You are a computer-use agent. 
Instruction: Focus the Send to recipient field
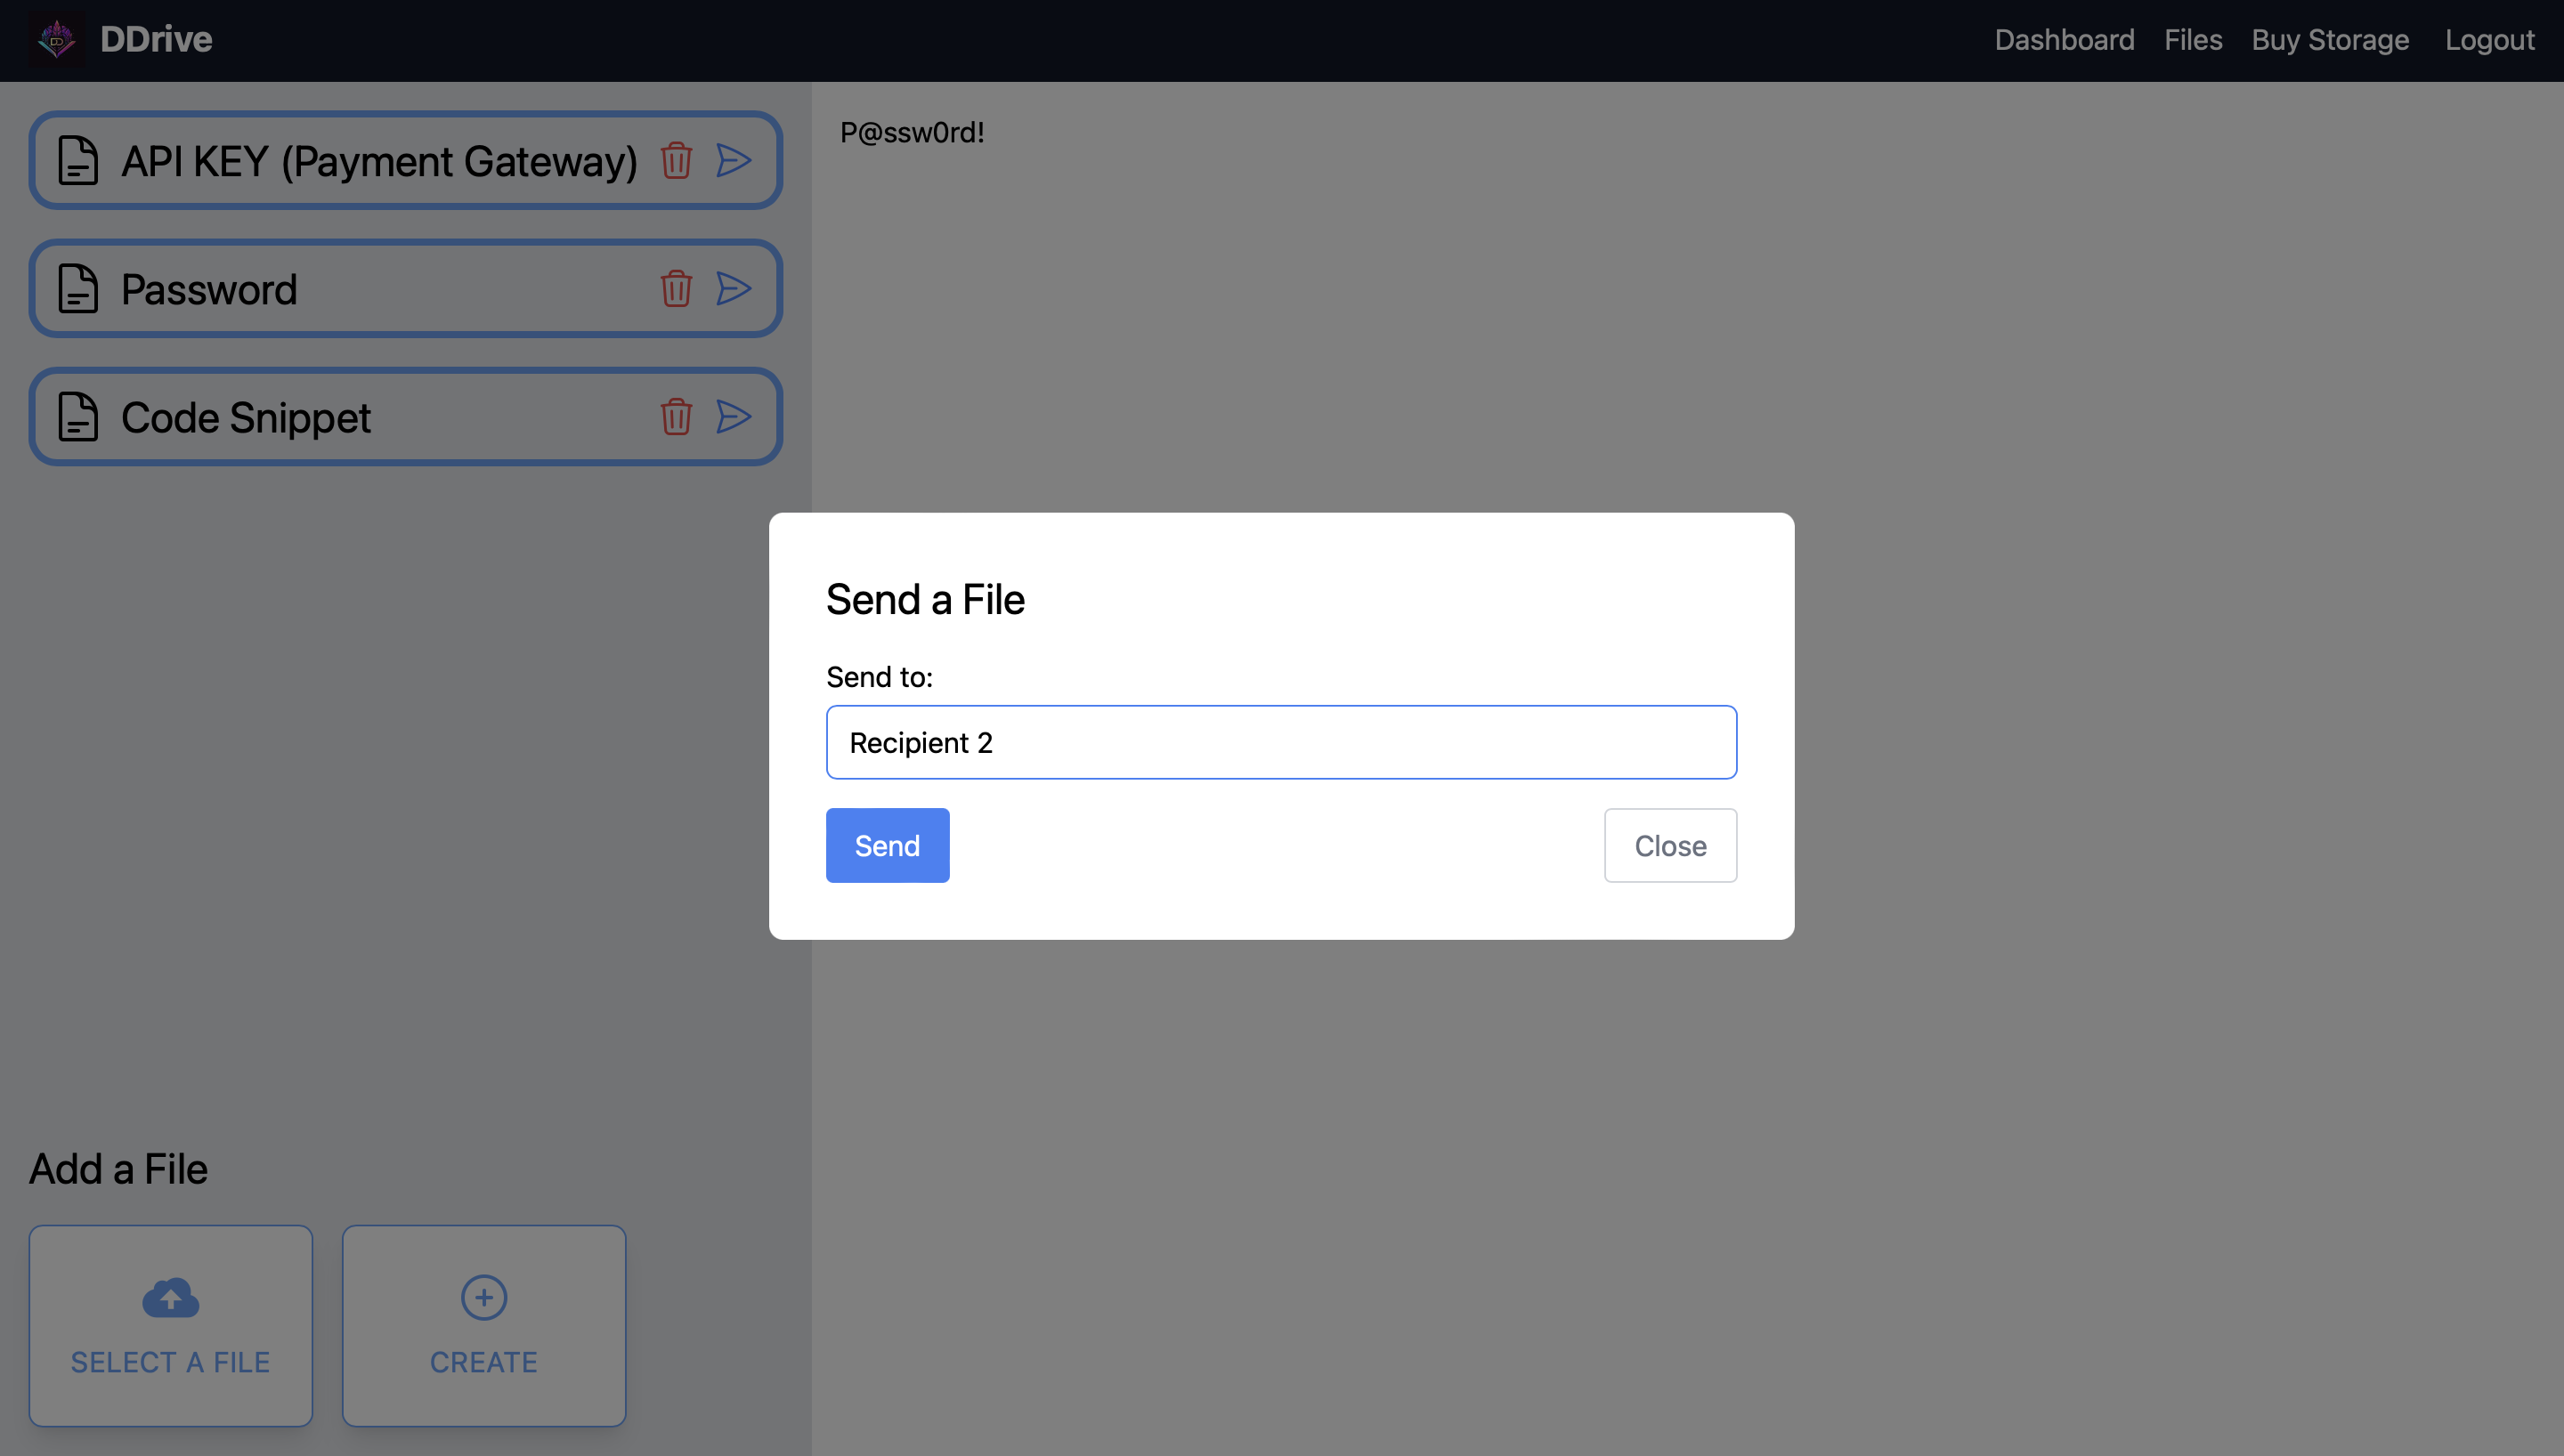[x=1281, y=743]
